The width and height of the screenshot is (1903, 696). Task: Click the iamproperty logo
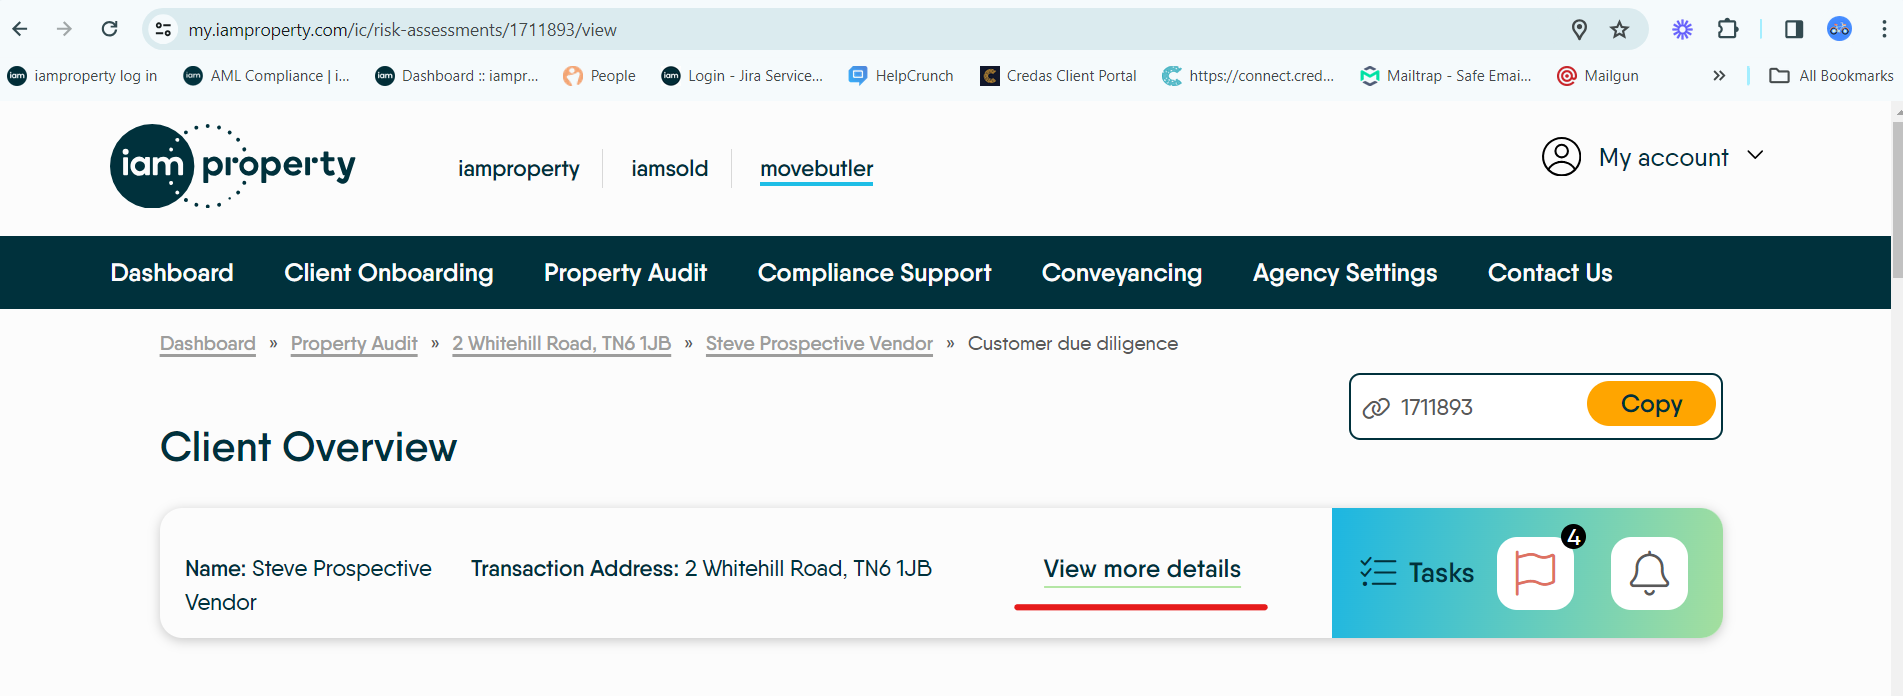233,166
